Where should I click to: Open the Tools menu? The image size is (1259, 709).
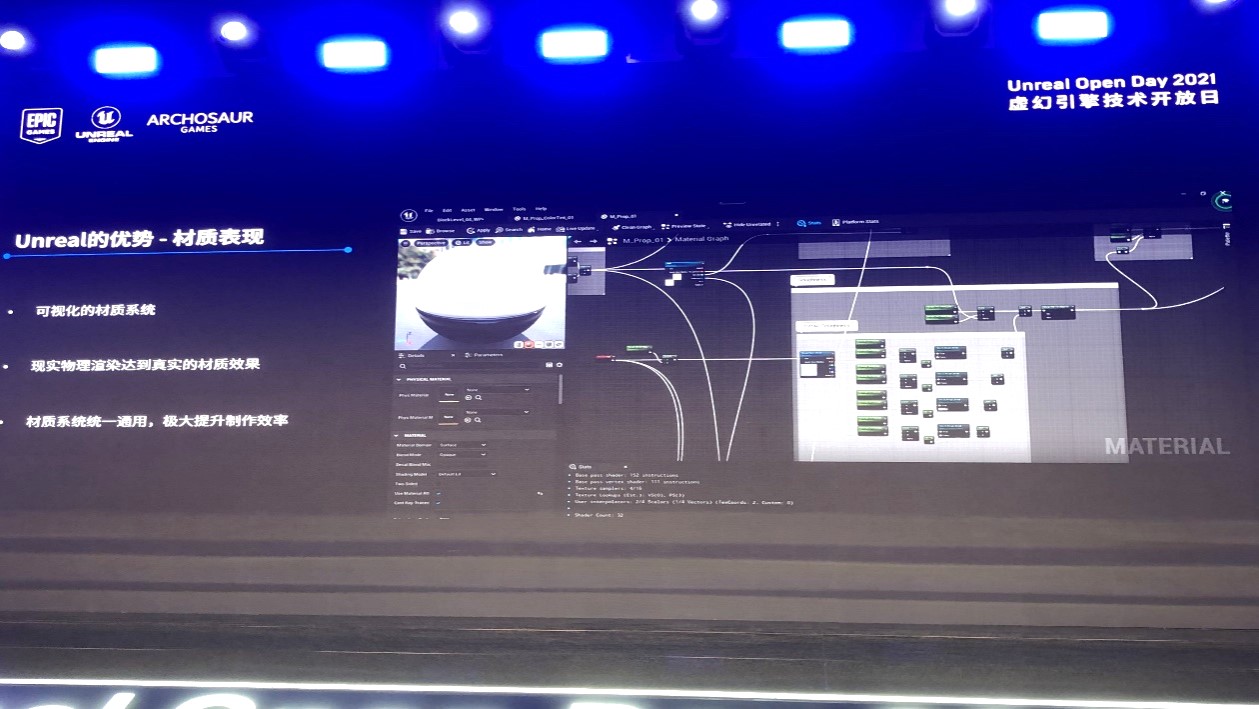point(519,209)
